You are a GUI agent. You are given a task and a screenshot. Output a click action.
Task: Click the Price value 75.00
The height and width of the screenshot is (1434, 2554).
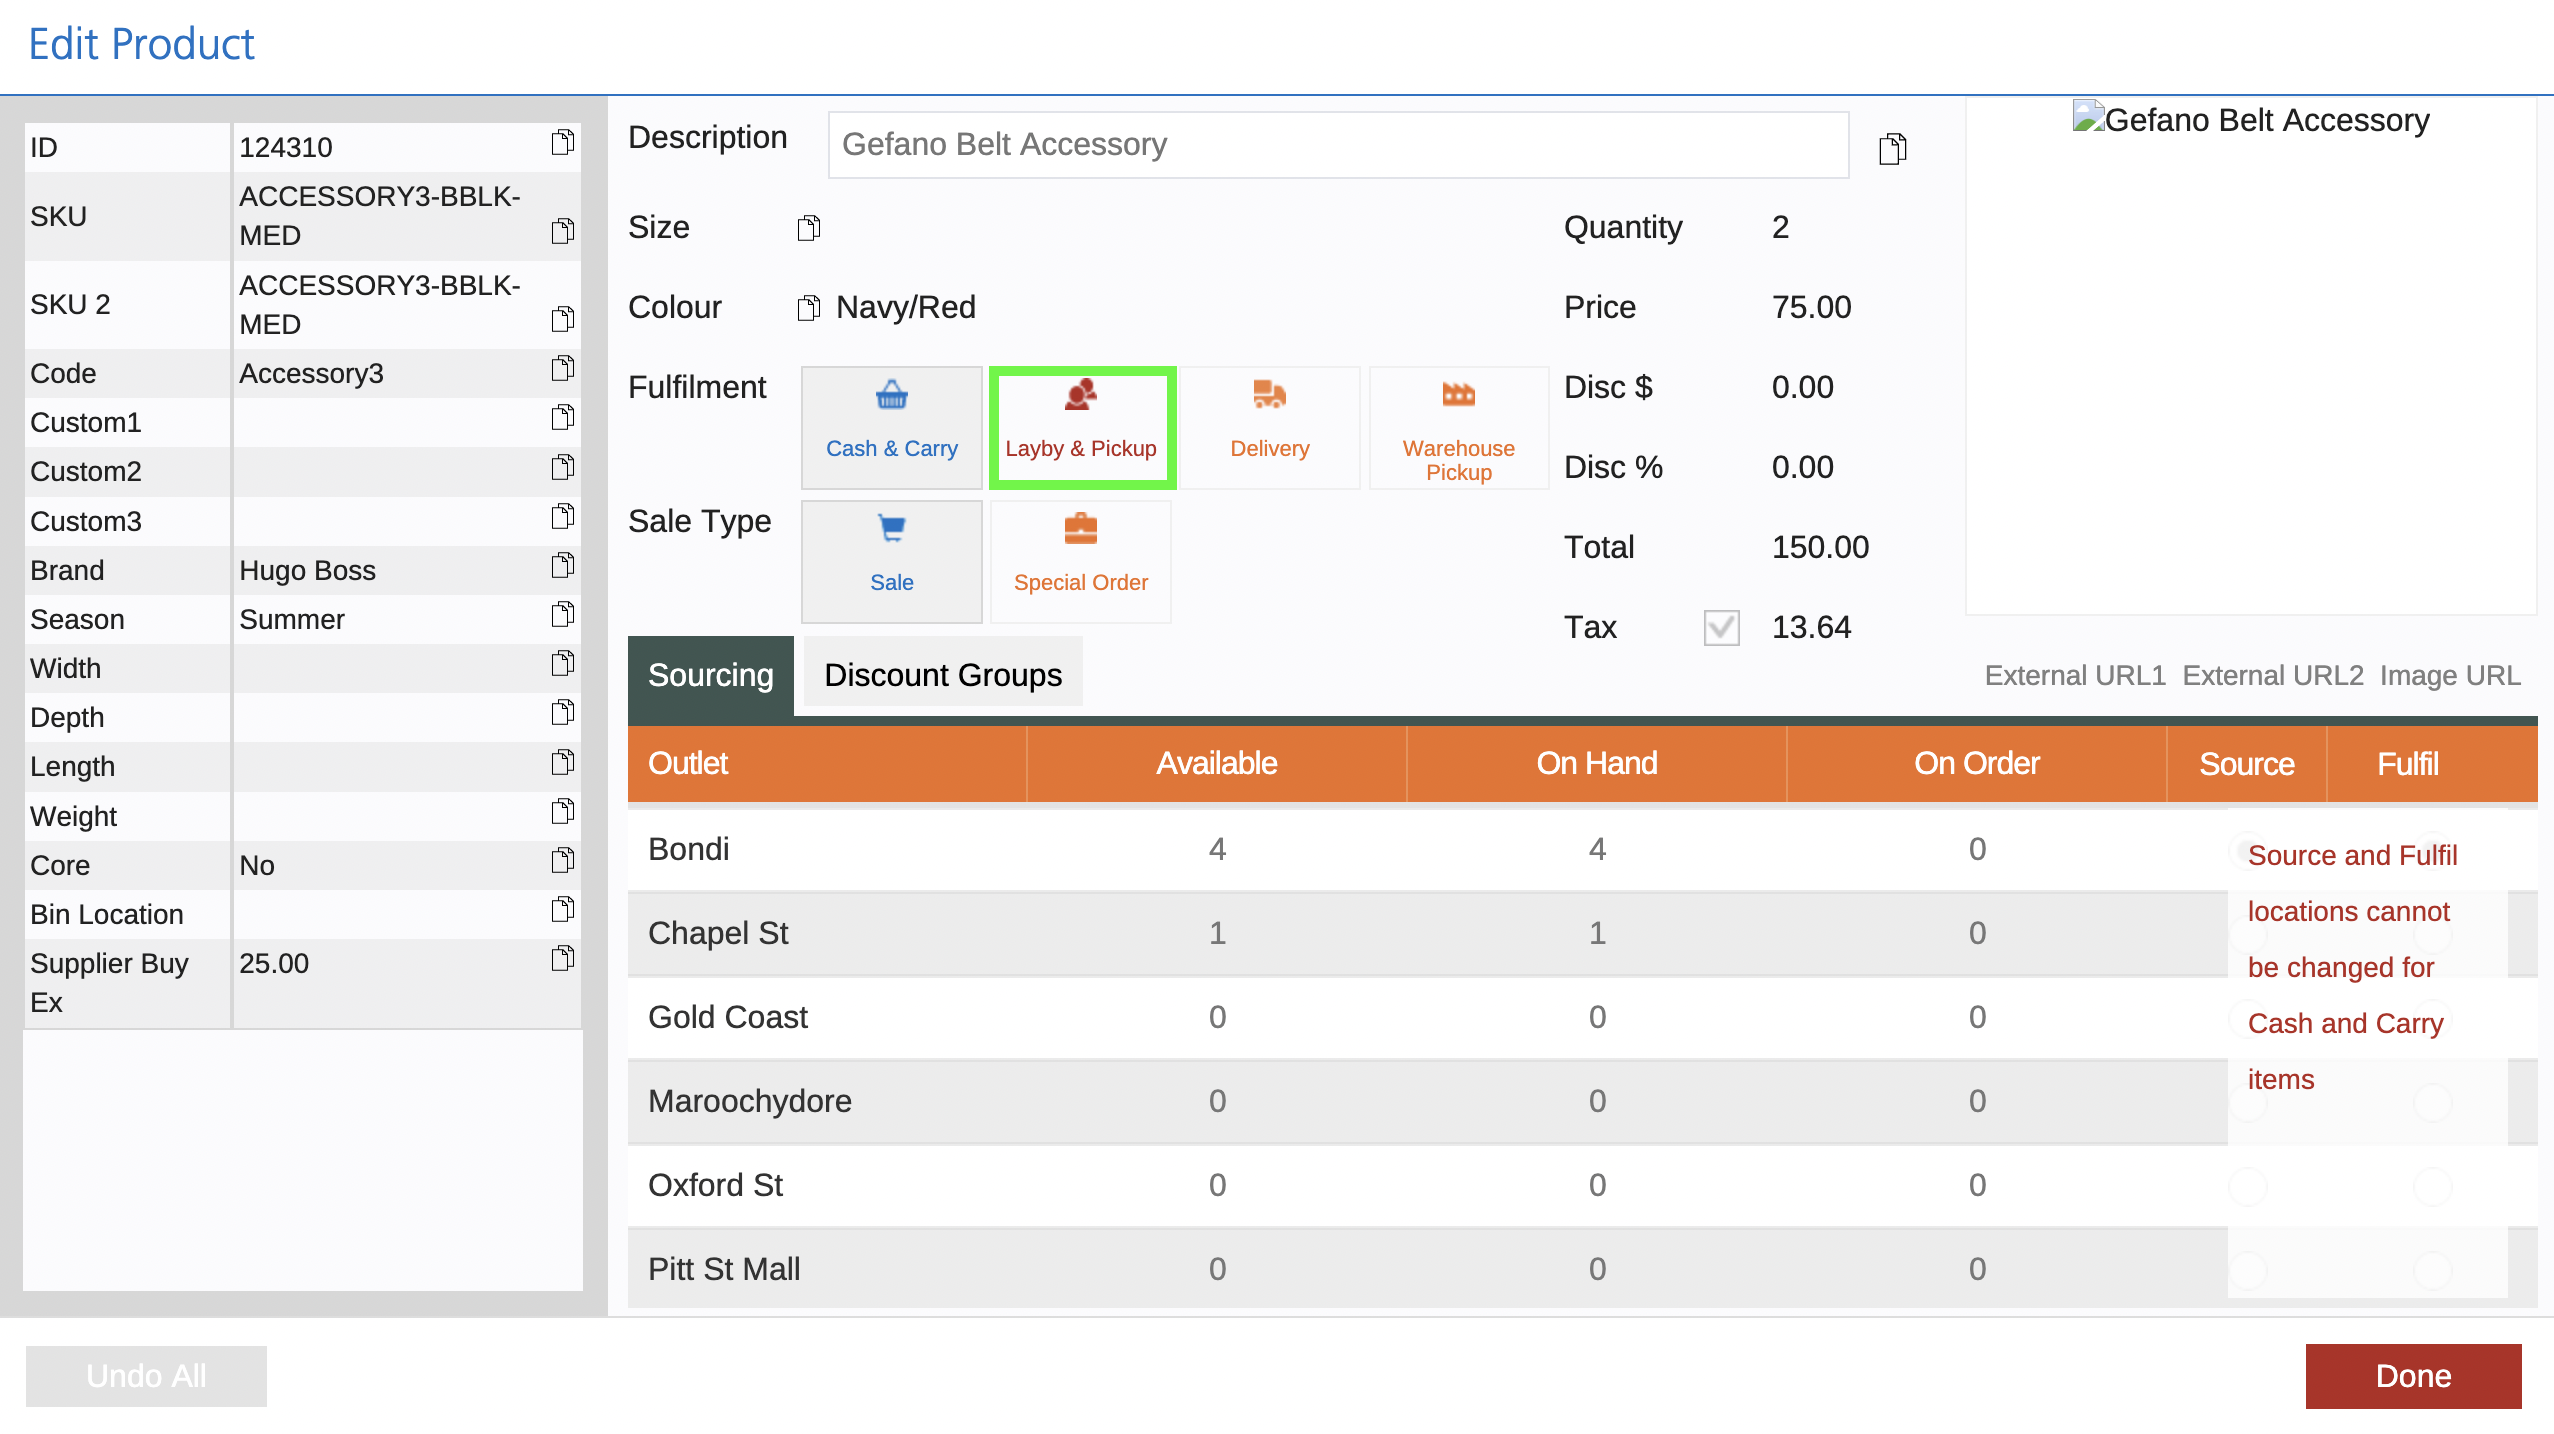[x=1811, y=308]
